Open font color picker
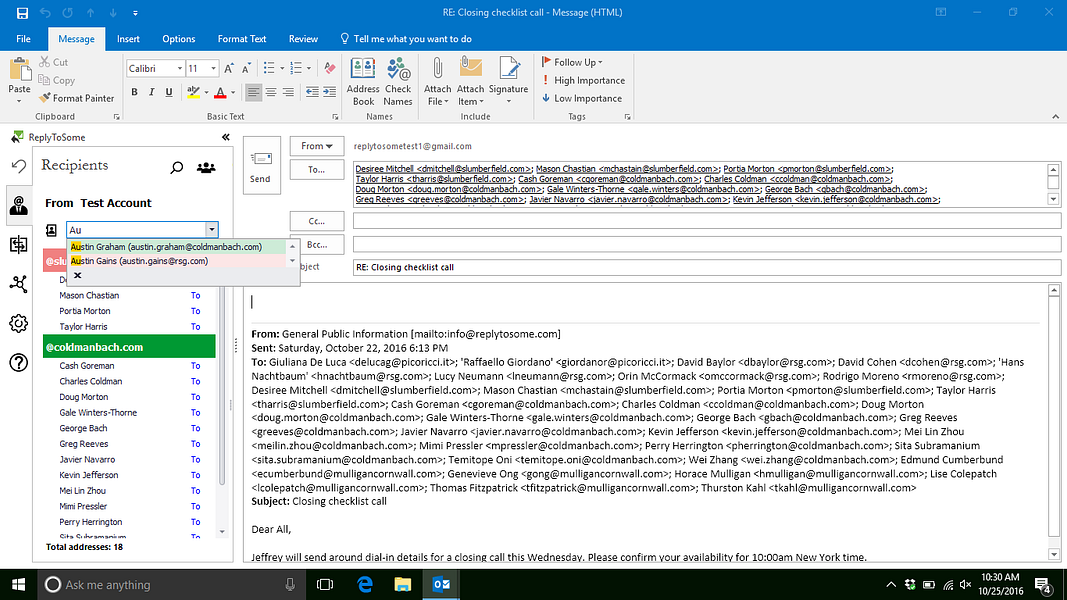 pos(233,92)
